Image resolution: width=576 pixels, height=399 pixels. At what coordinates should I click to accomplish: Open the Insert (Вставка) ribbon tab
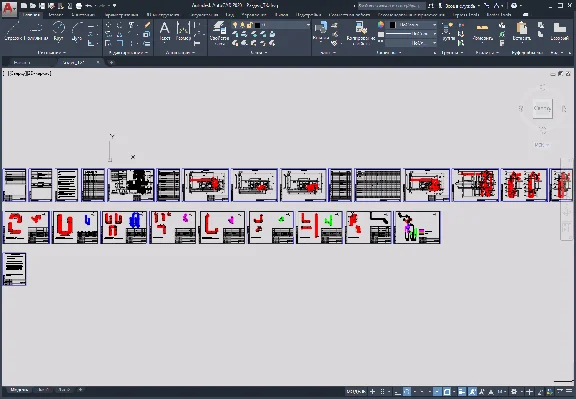(x=55, y=15)
